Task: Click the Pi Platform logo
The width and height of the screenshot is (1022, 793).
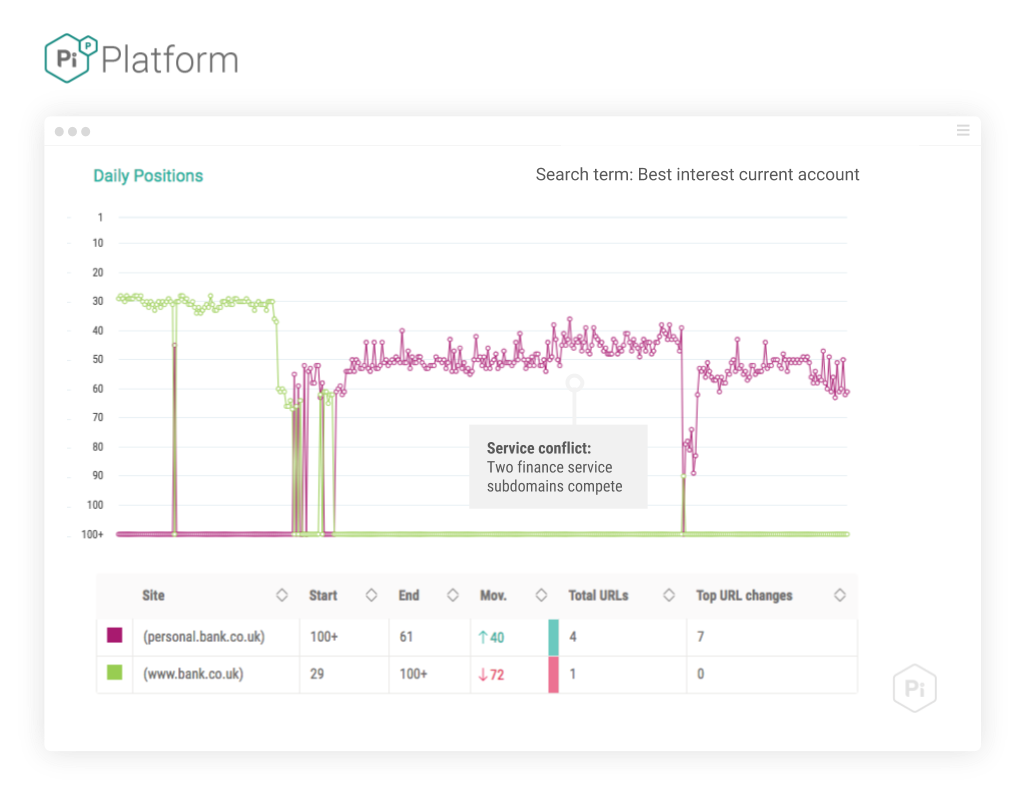Action: tap(141, 58)
